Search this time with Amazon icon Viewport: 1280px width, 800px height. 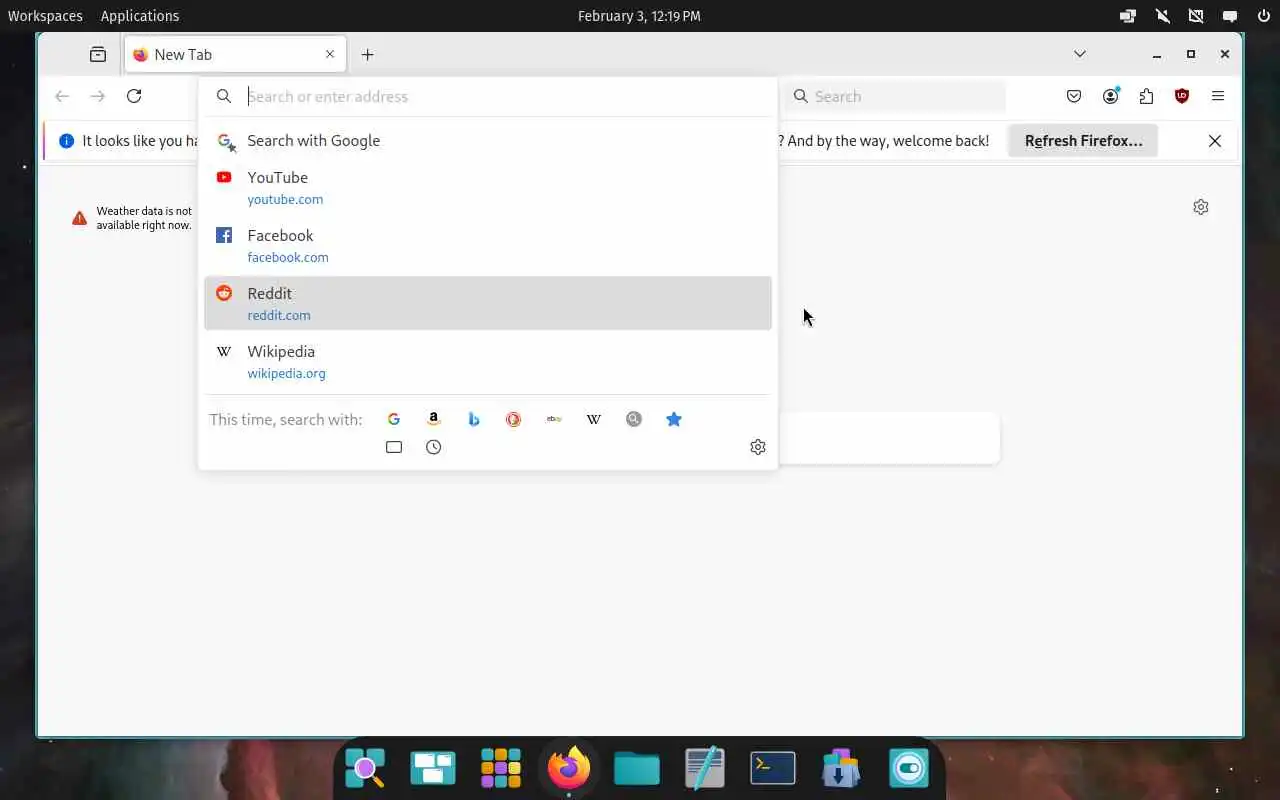click(433, 419)
